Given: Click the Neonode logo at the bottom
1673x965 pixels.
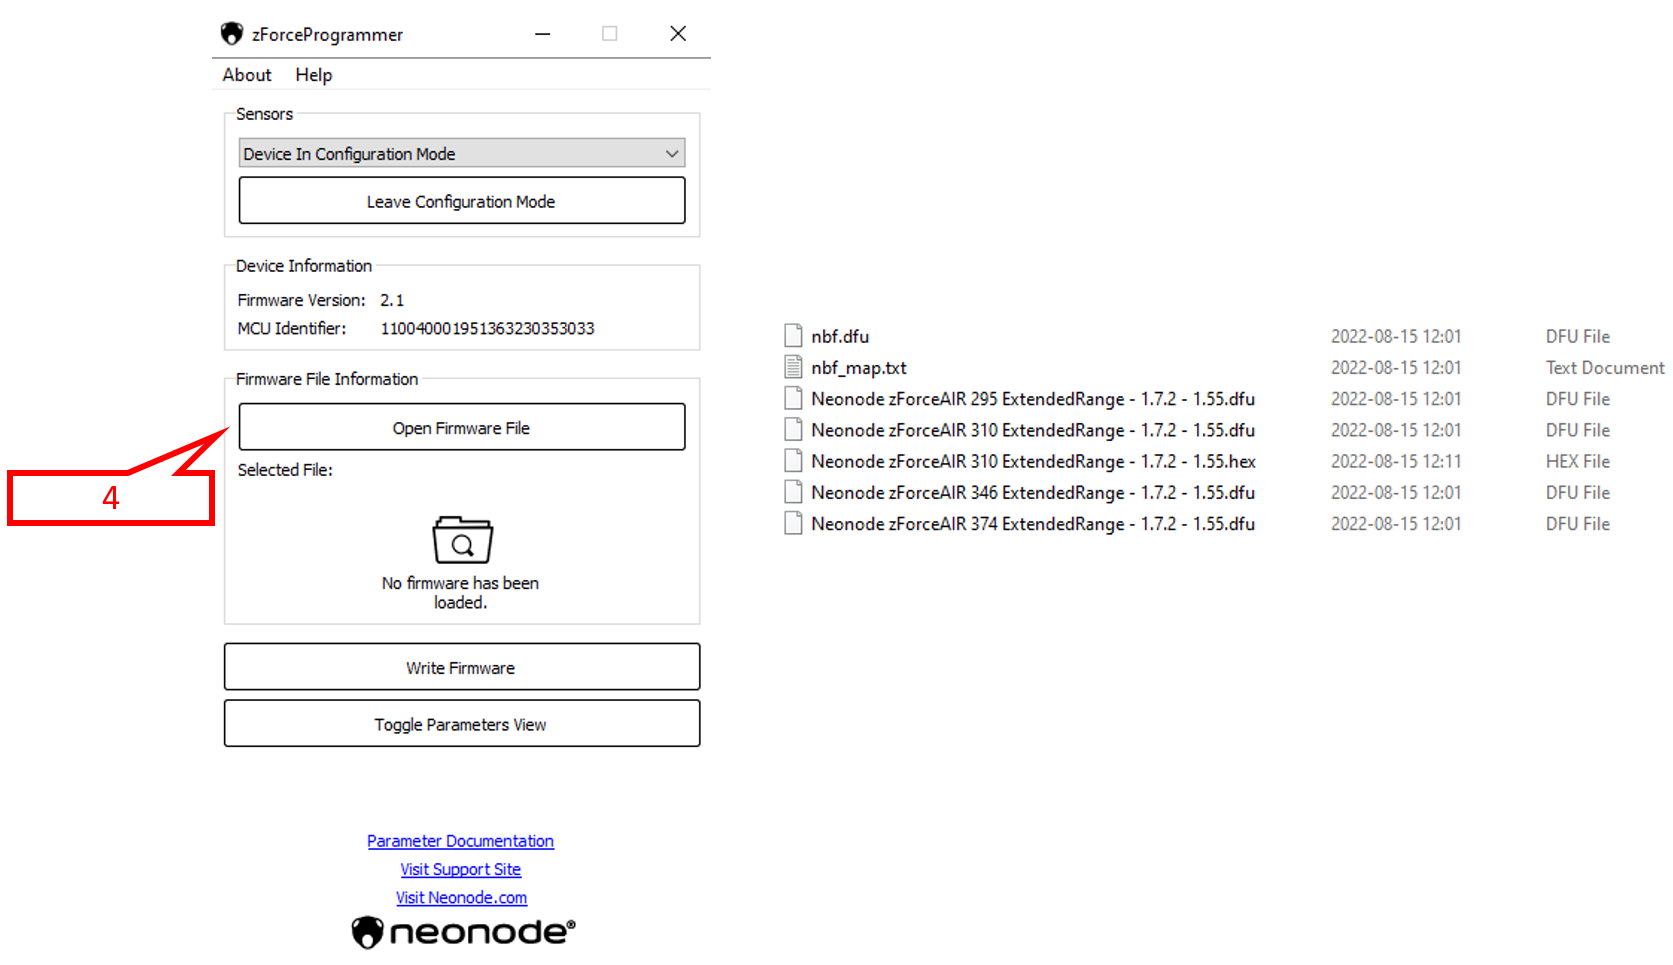Looking at the screenshot, I should [x=463, y=932].
